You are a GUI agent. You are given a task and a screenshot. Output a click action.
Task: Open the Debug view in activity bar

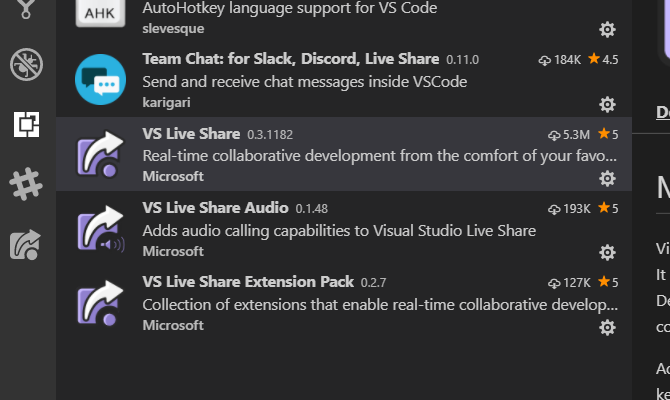(27, 65)
